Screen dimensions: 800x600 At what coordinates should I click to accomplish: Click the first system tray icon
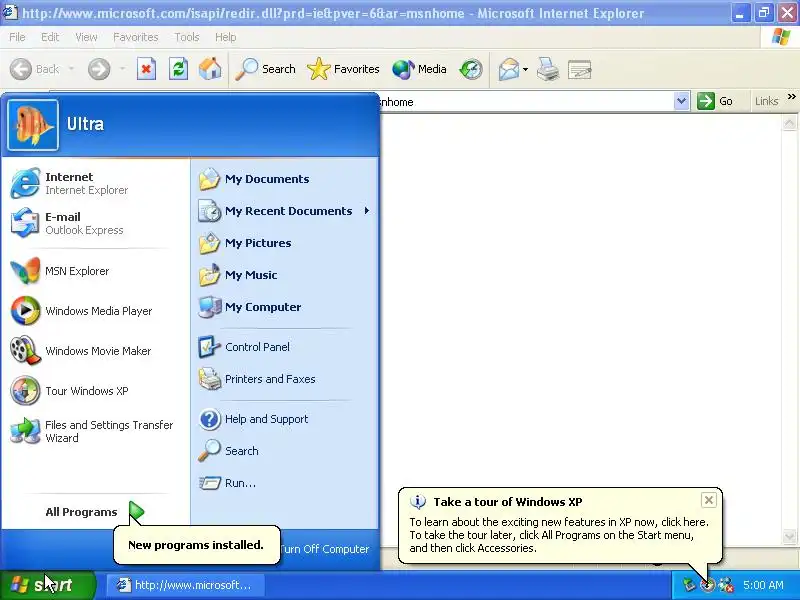pos(689,585)
